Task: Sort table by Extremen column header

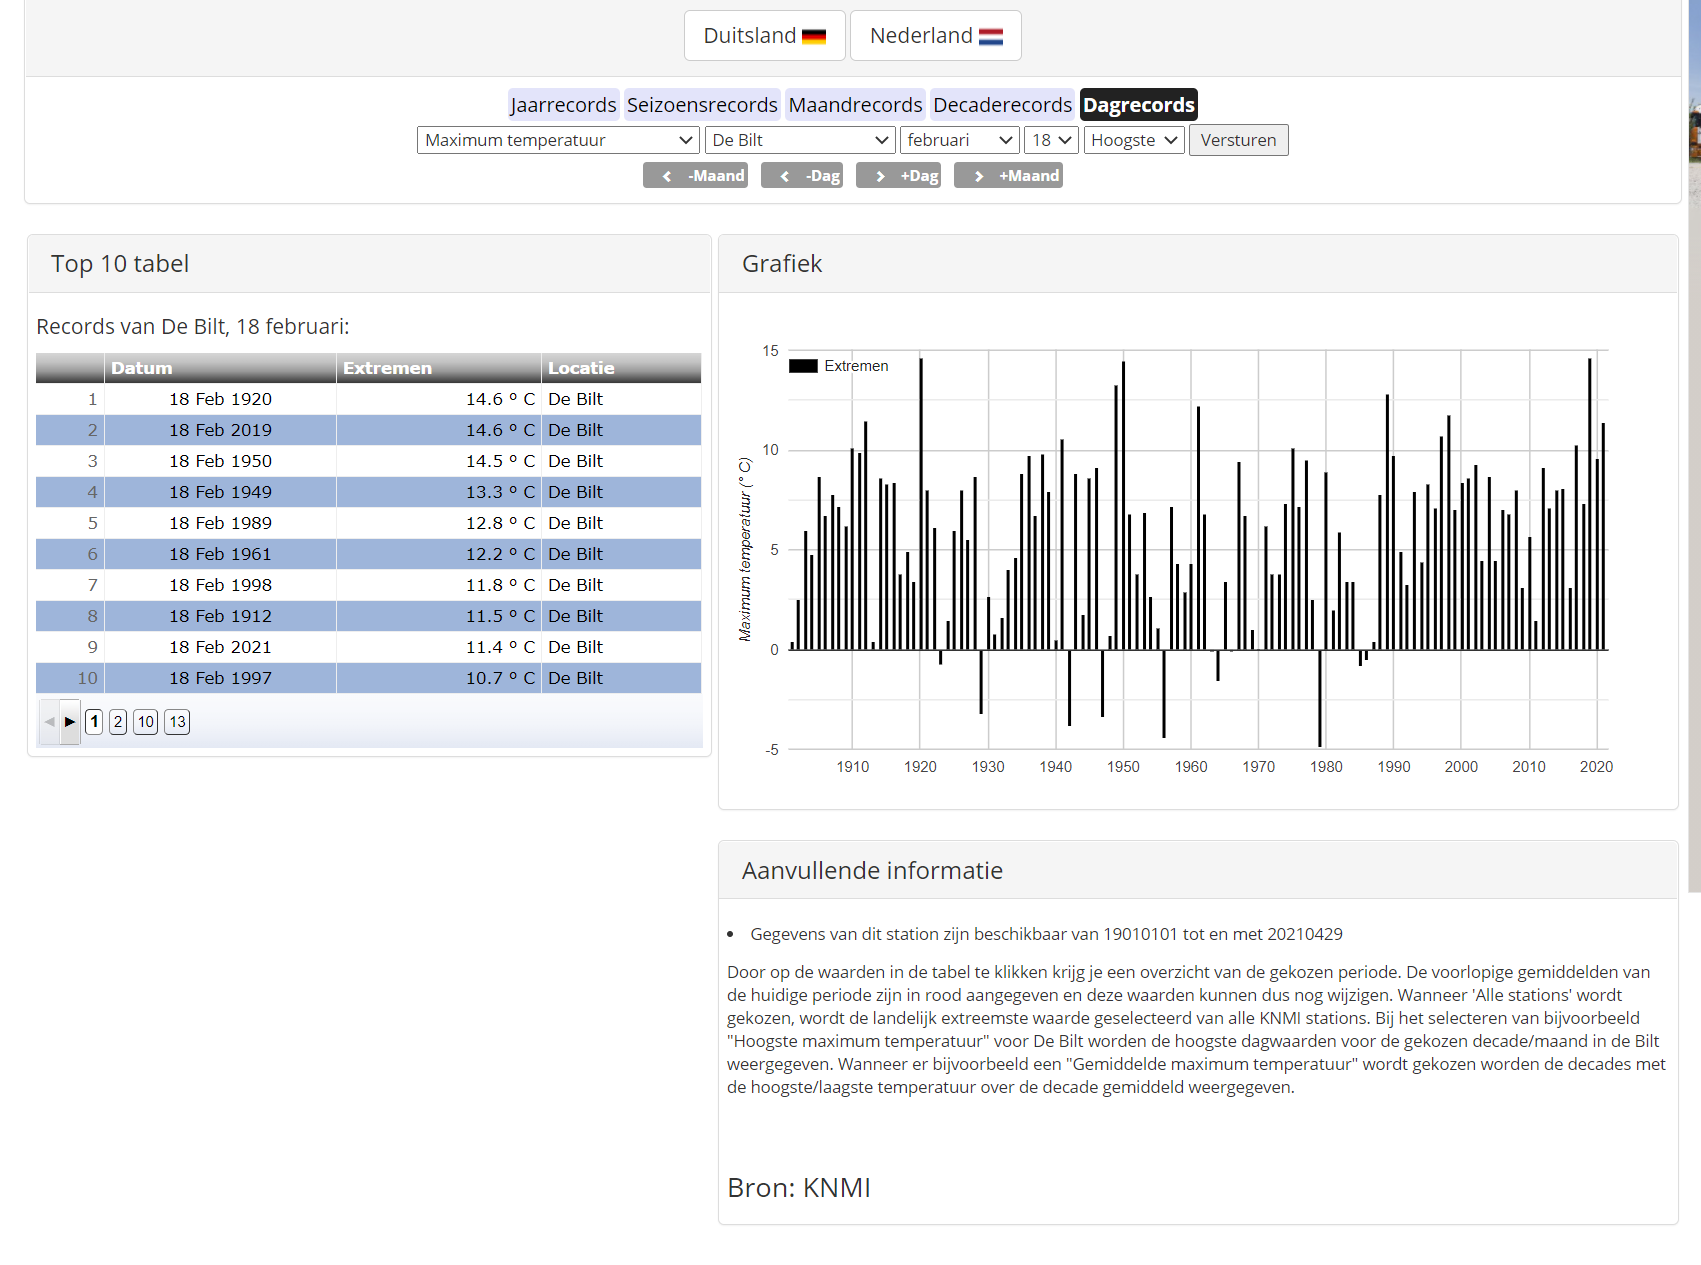Action: (x=438, y=368)
